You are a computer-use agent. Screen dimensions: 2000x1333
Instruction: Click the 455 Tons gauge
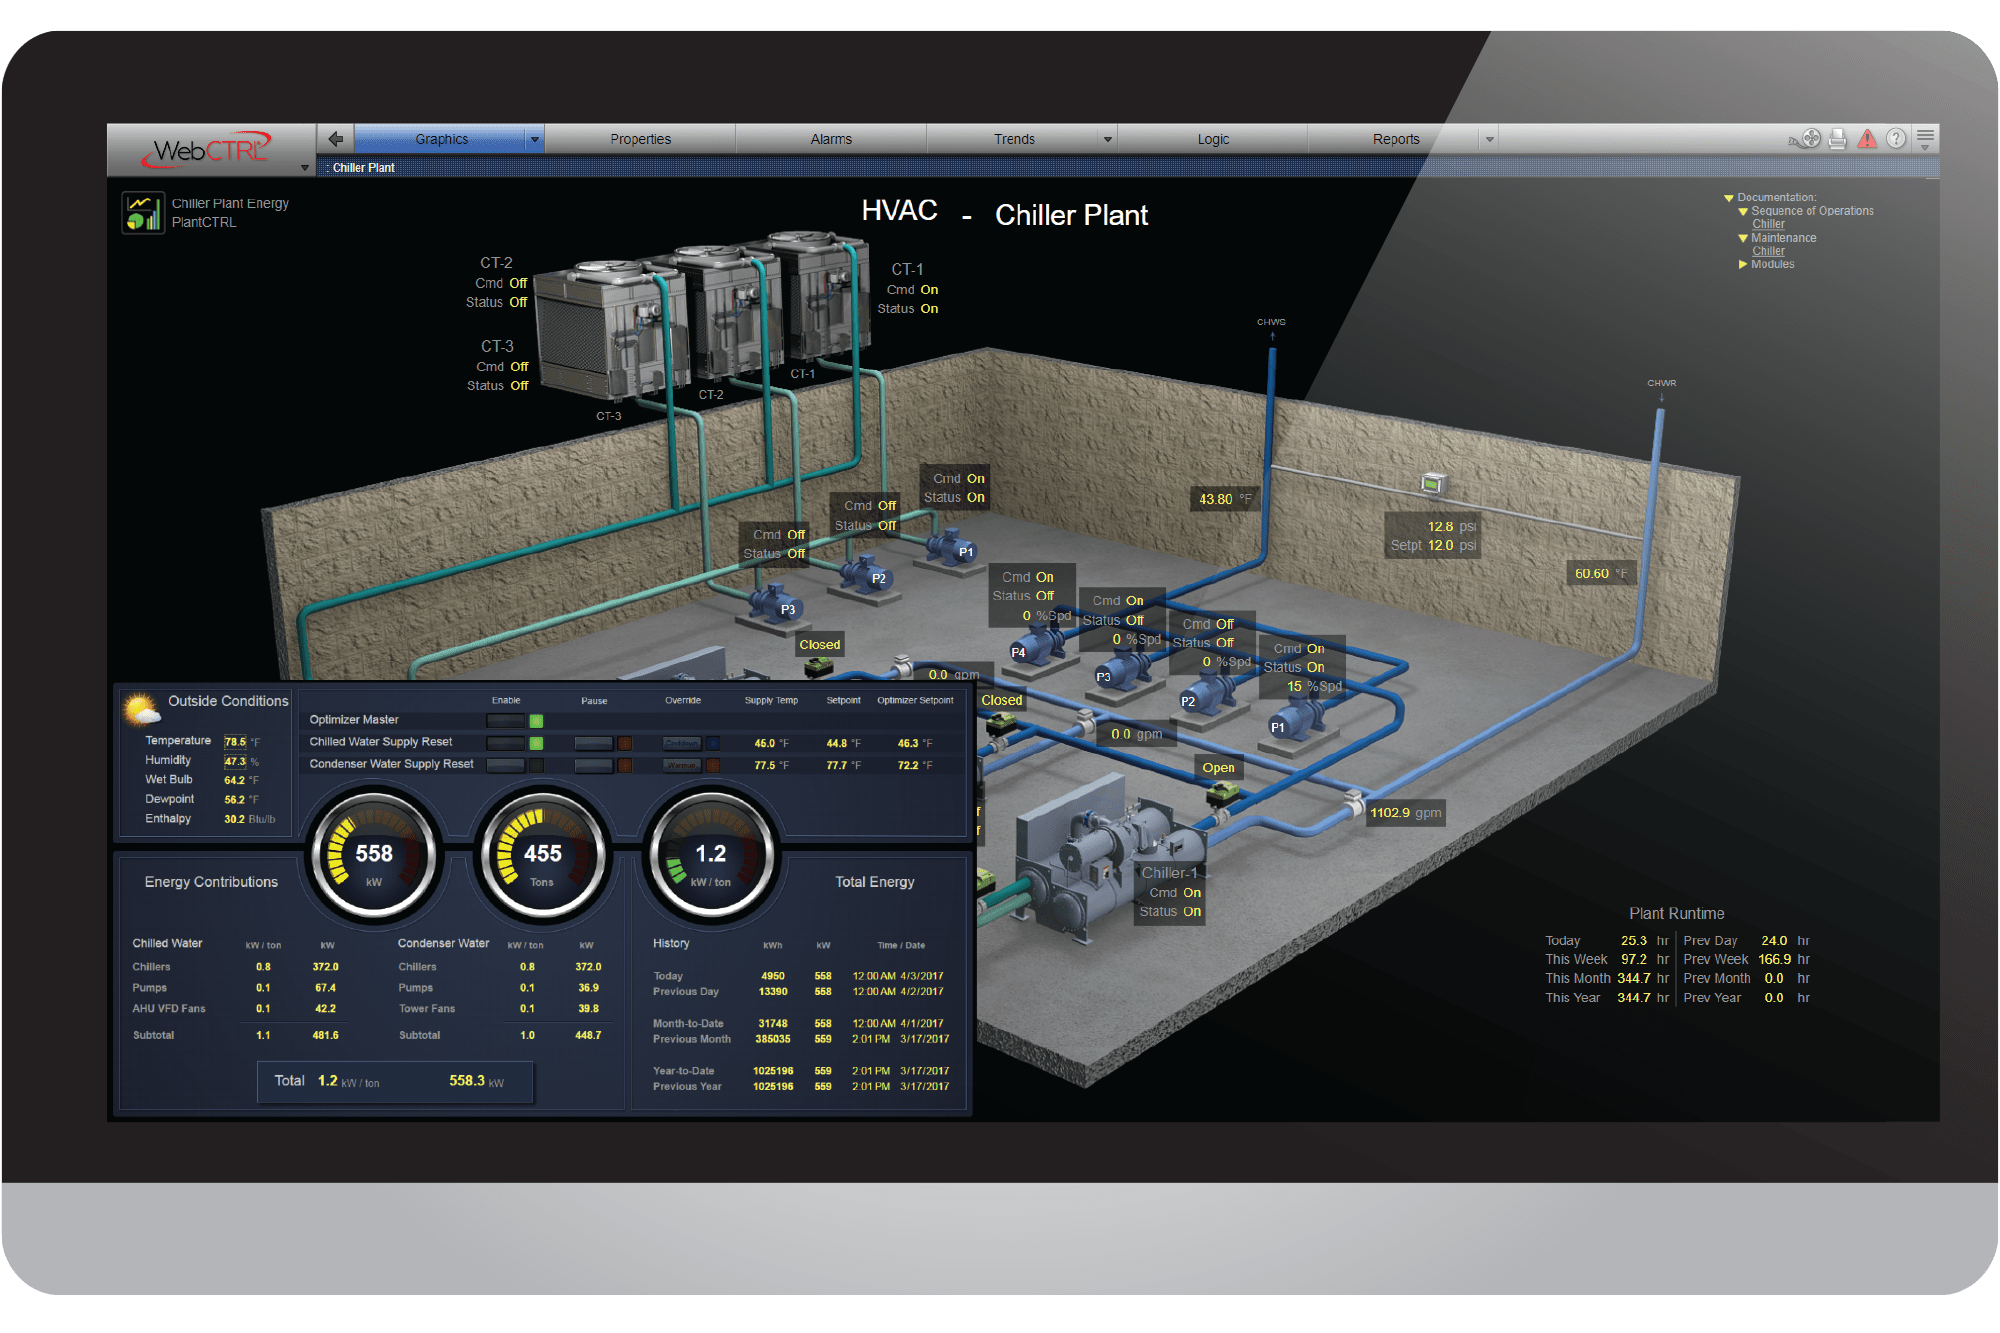(x=542, y=855)
